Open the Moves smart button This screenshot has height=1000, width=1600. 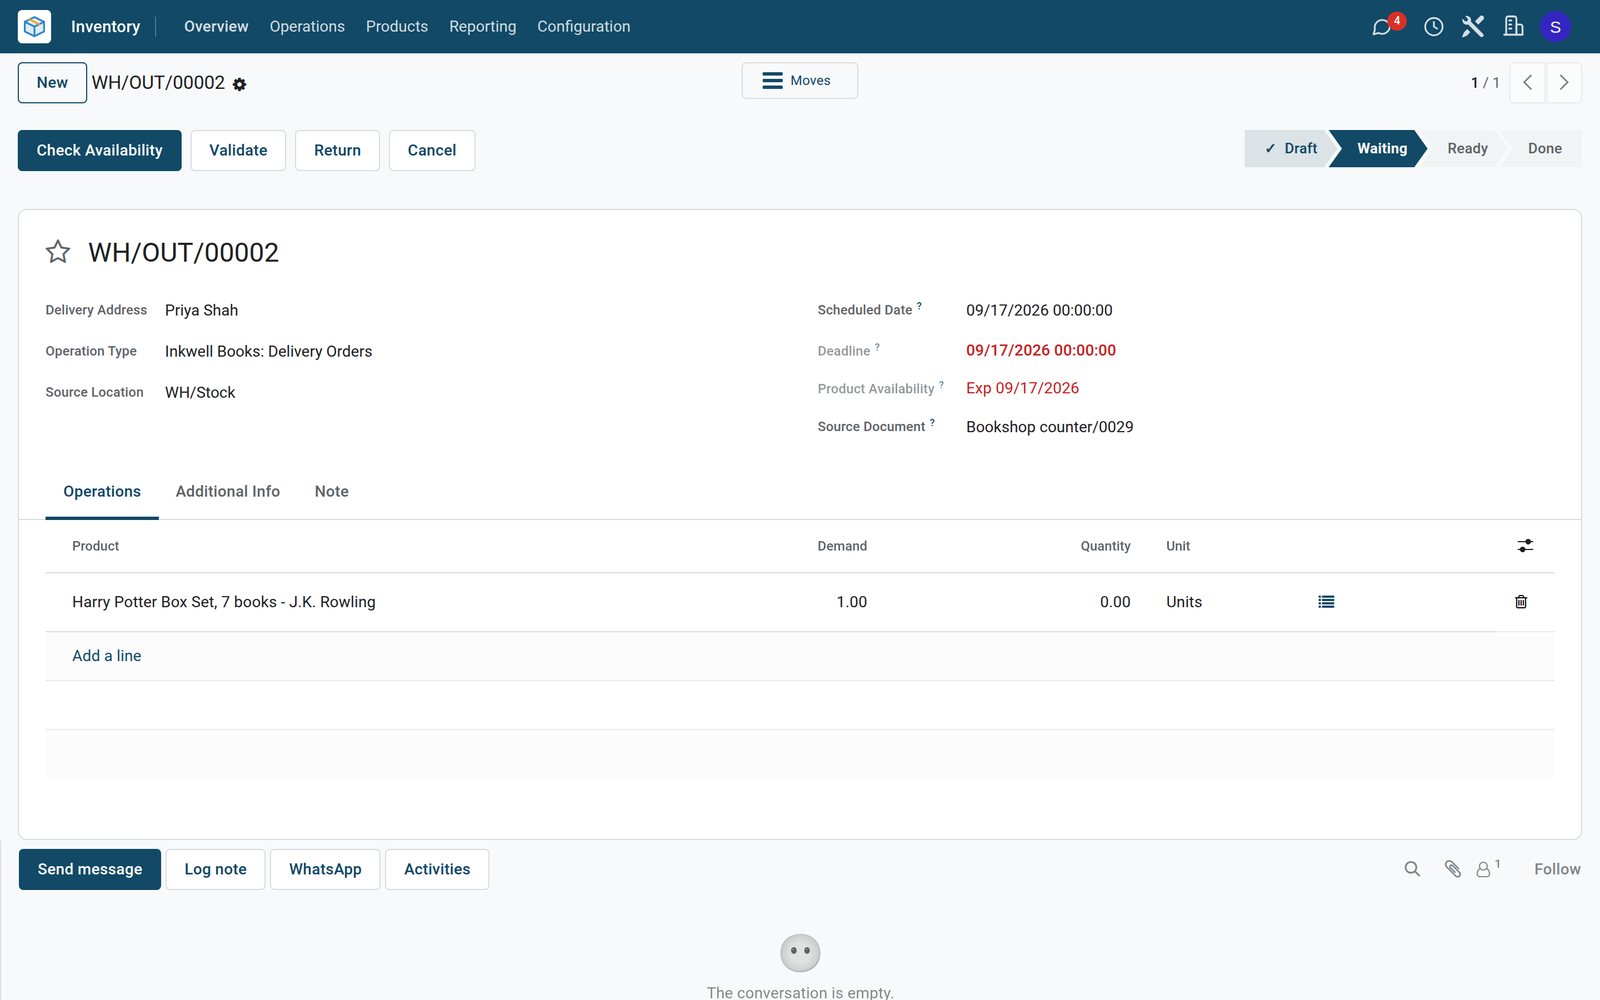799,81
